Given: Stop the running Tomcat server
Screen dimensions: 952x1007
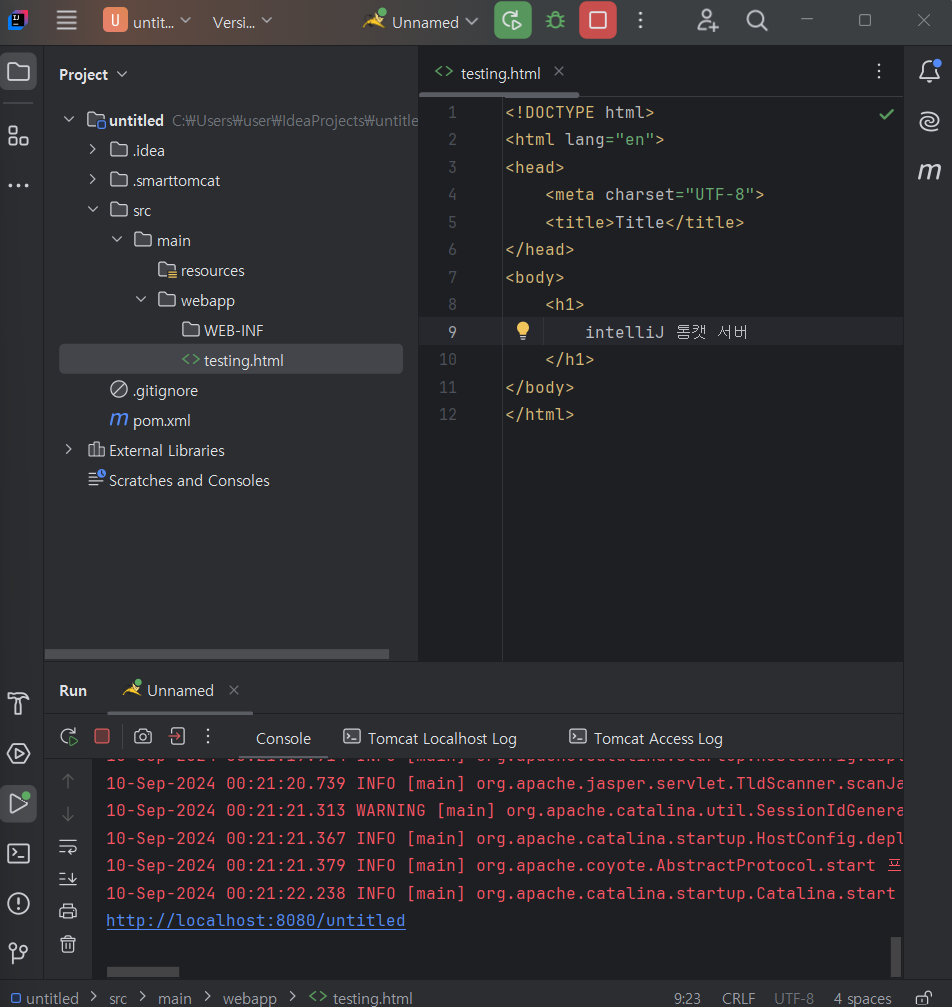Looking at the screenshot, I should pyautogui.click(x=597, y=21).
